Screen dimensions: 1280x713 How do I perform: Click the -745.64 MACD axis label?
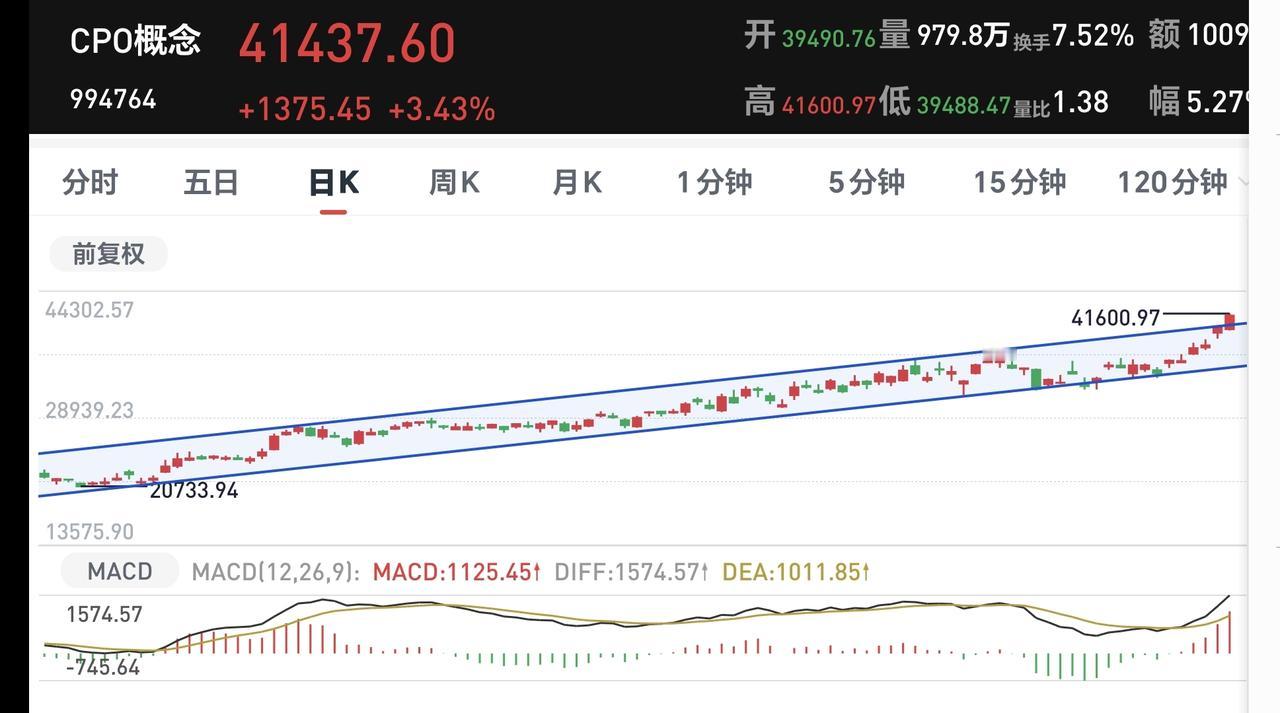103,667
